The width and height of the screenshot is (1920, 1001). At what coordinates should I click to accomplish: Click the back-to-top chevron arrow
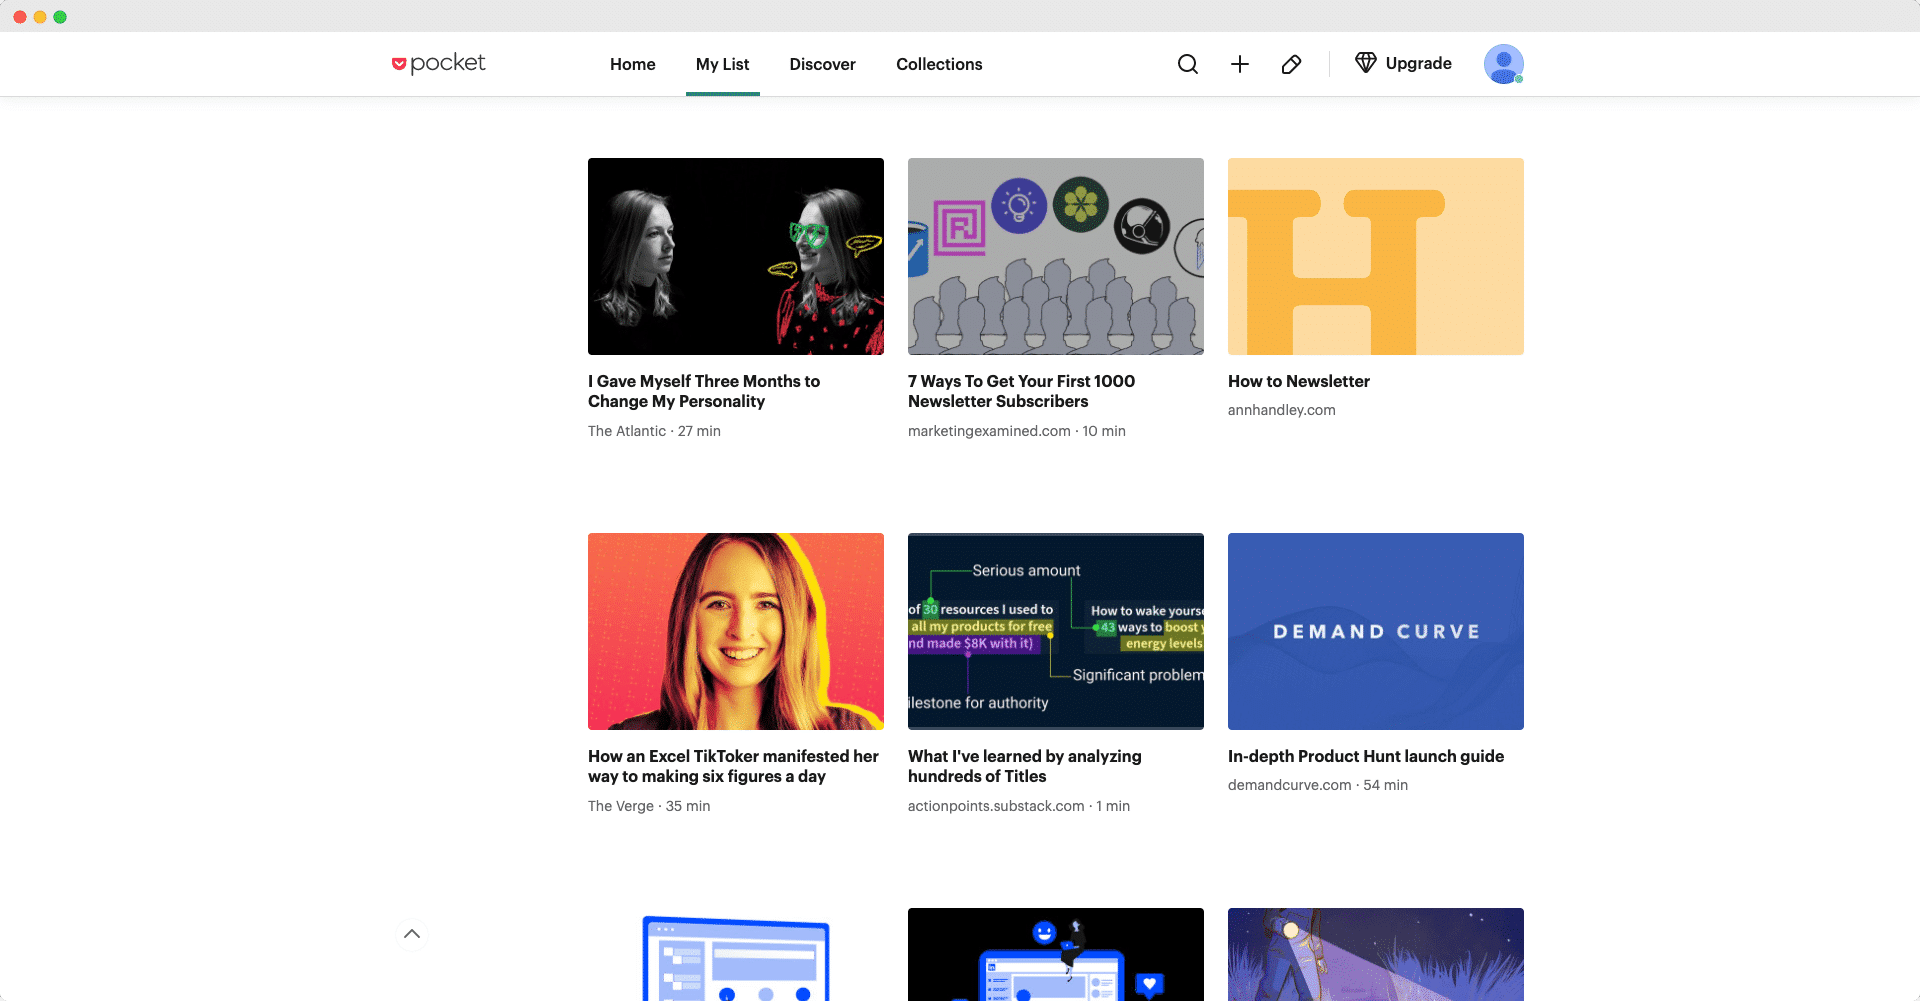[x=412, y=934]
